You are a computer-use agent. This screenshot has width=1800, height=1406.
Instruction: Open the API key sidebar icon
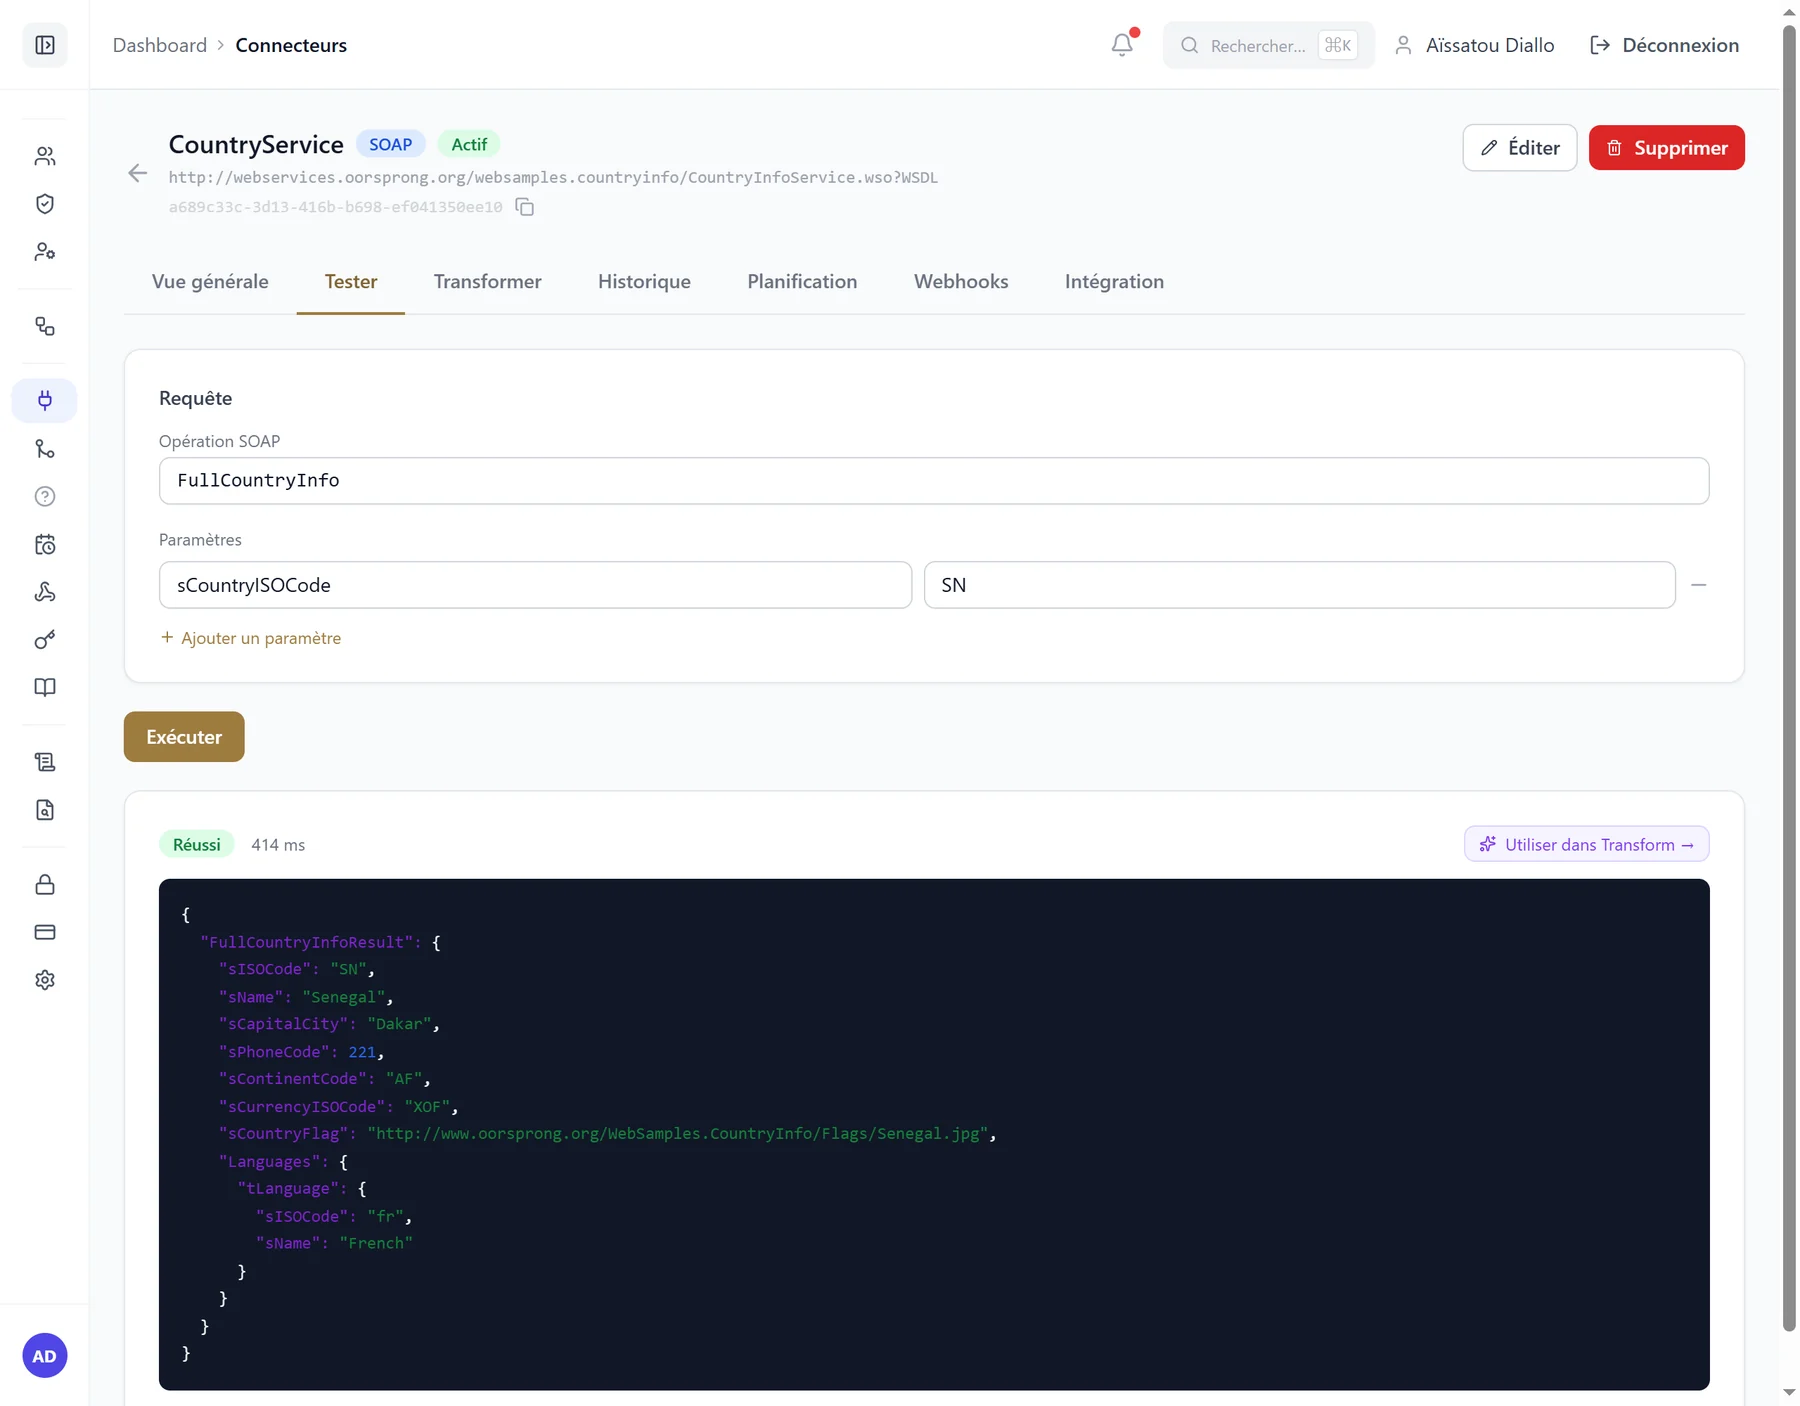(x=45, y=640)
